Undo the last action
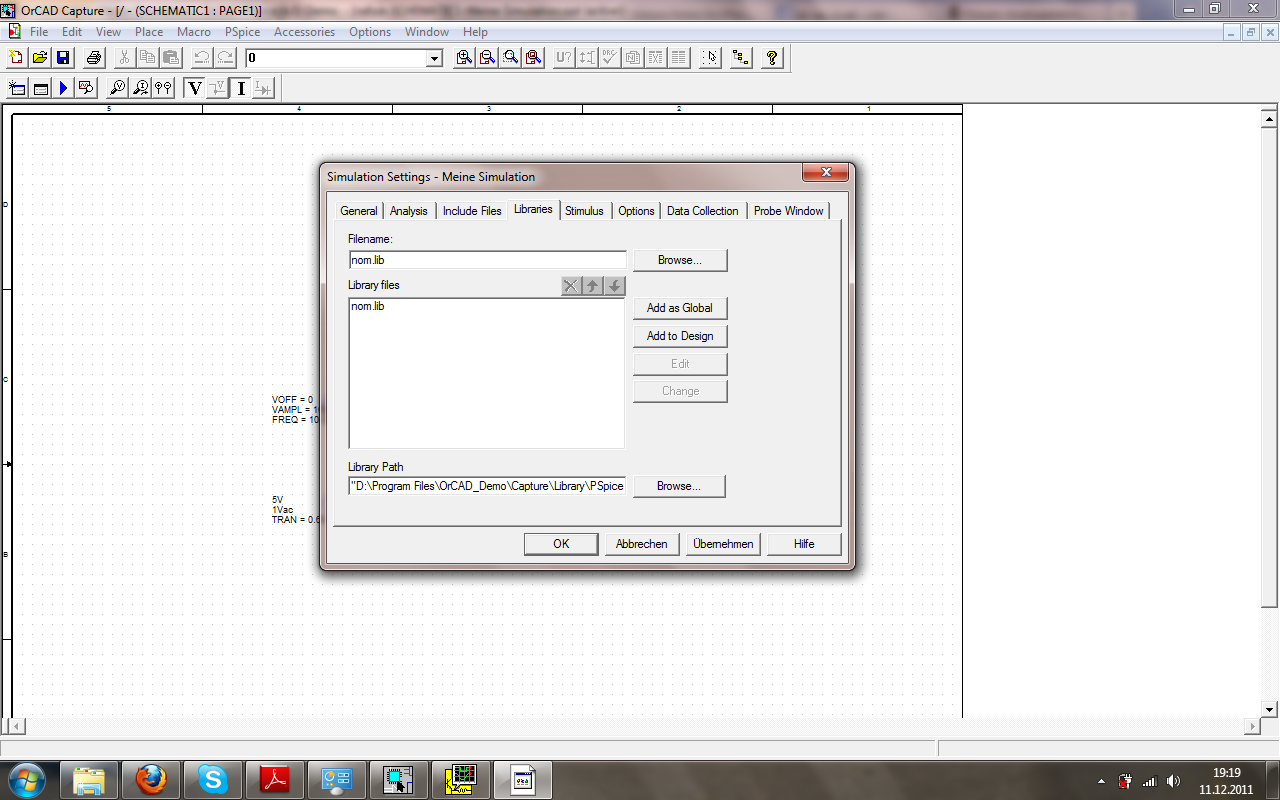This screenshot has height=800, width=1280. click(202, 58)
